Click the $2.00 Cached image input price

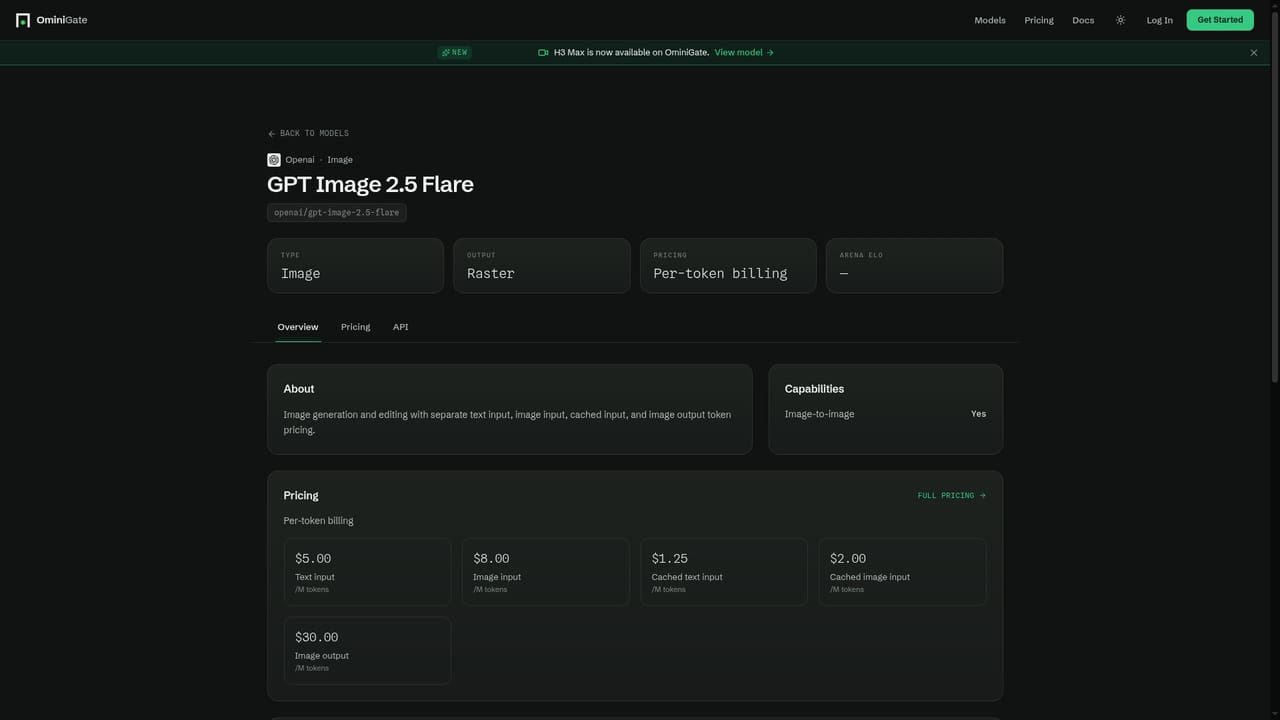coord(902,572)
